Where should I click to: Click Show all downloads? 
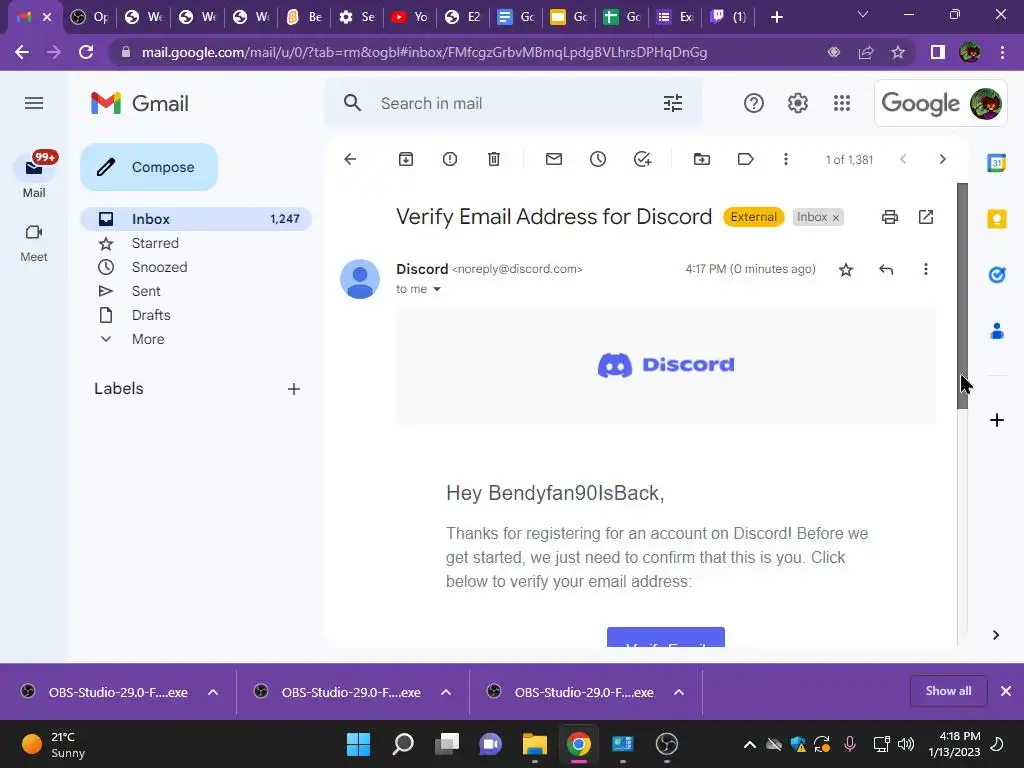click(x=948, y=691)
